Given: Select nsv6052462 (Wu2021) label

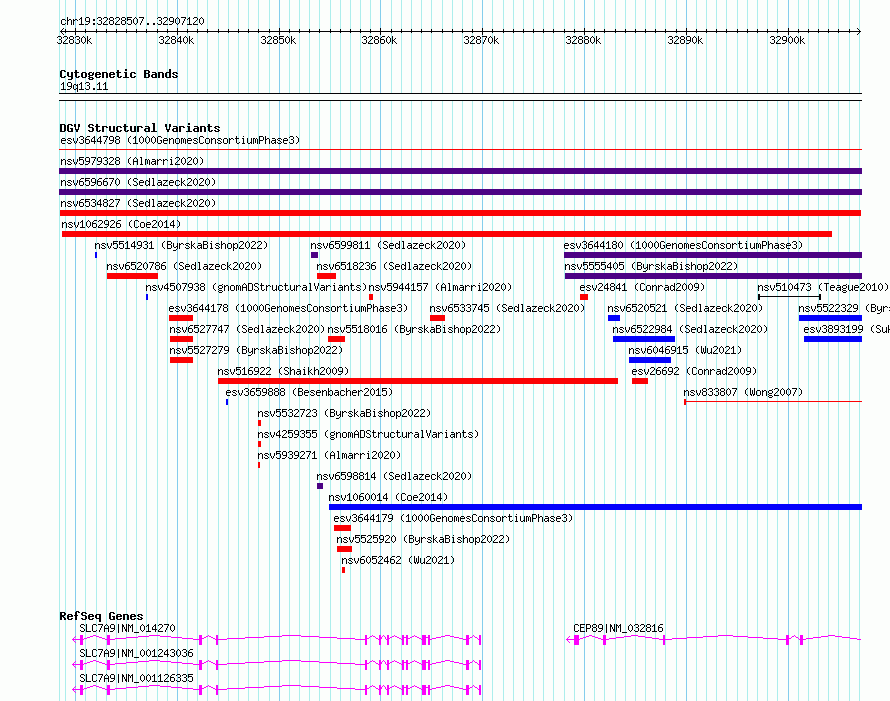Looking at the screenshot, I should pyautogui.click(x=398, y=560).
